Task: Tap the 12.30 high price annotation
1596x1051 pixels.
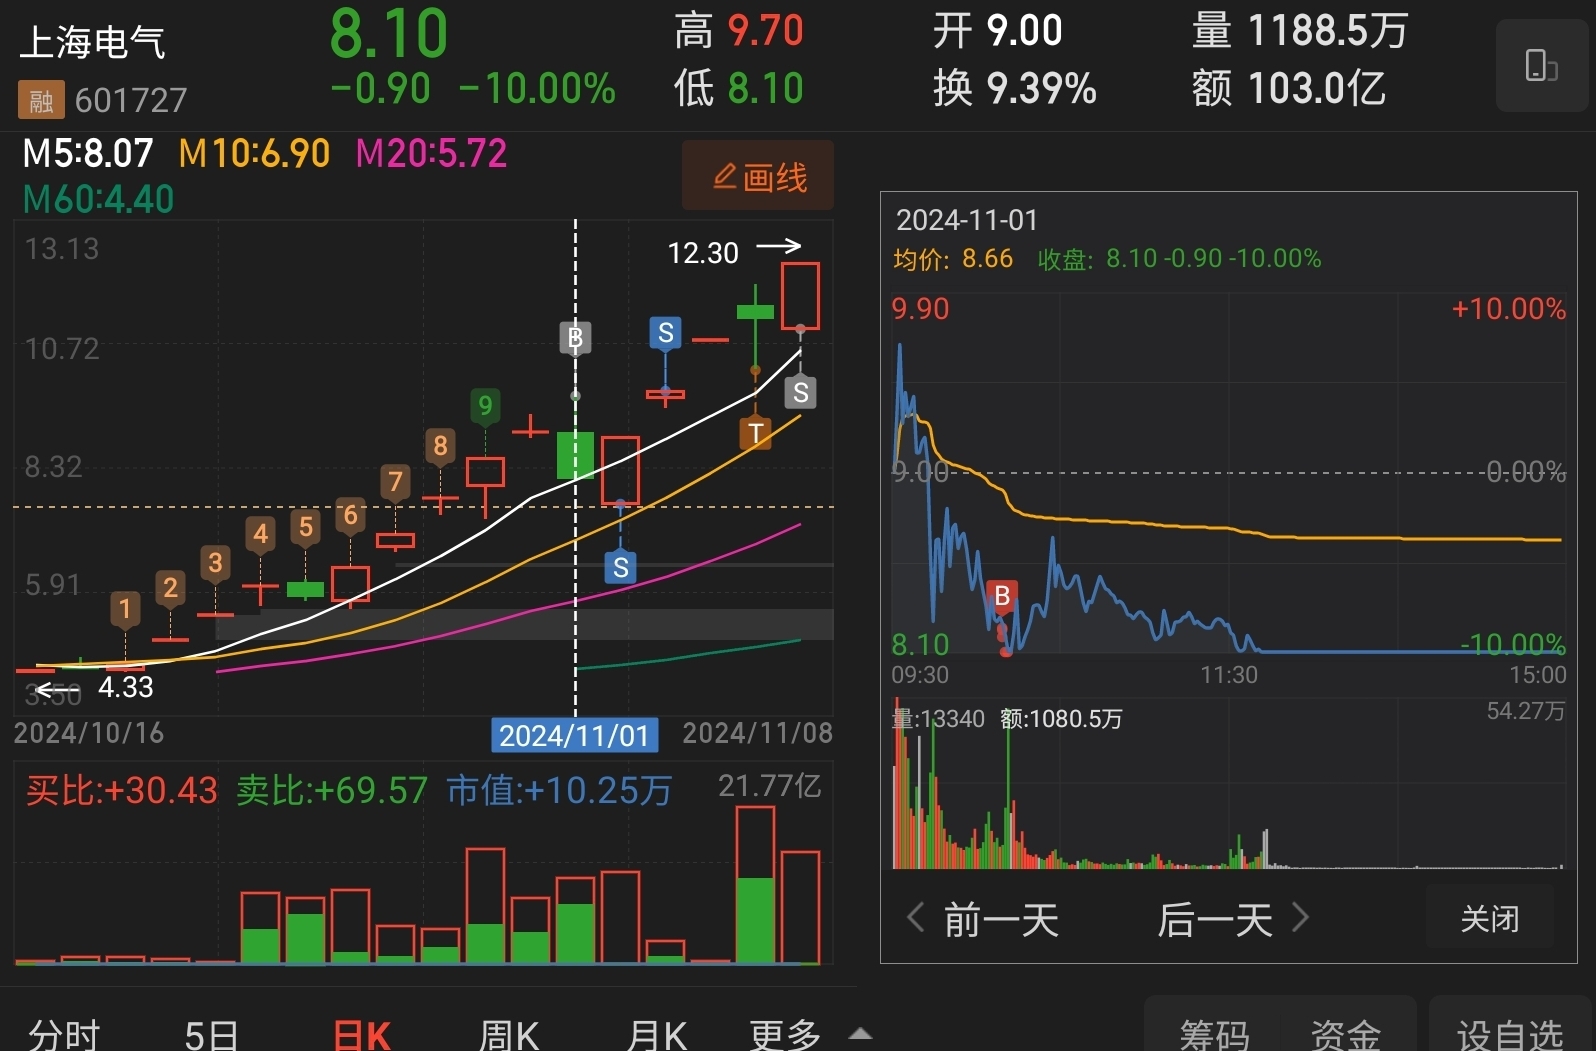Action: point(703,253)
